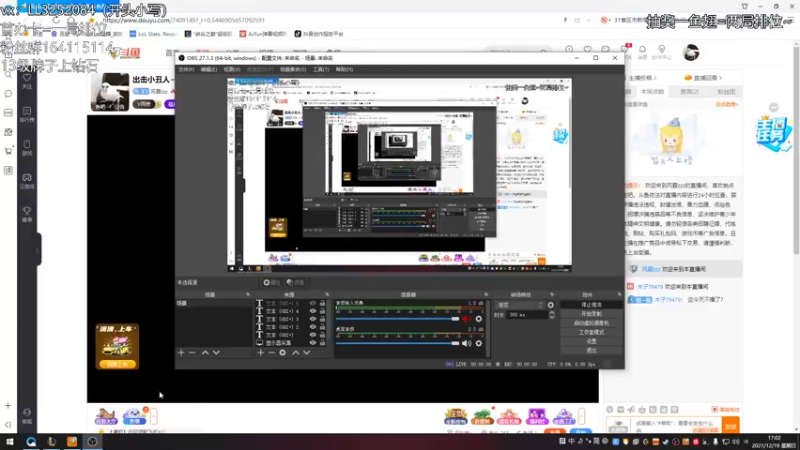Click system tray volume icon
This screenshot has width=800, height=450.
coord(735,442)
